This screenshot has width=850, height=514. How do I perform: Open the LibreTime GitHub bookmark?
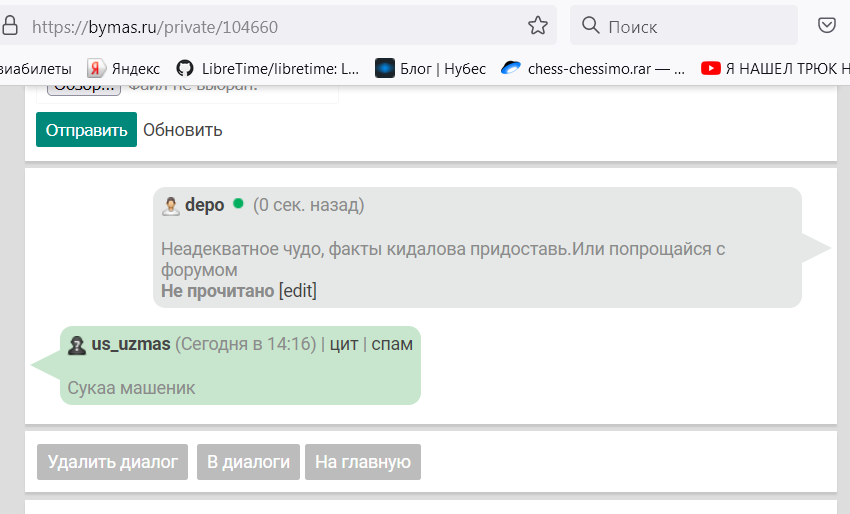[267, 69]
